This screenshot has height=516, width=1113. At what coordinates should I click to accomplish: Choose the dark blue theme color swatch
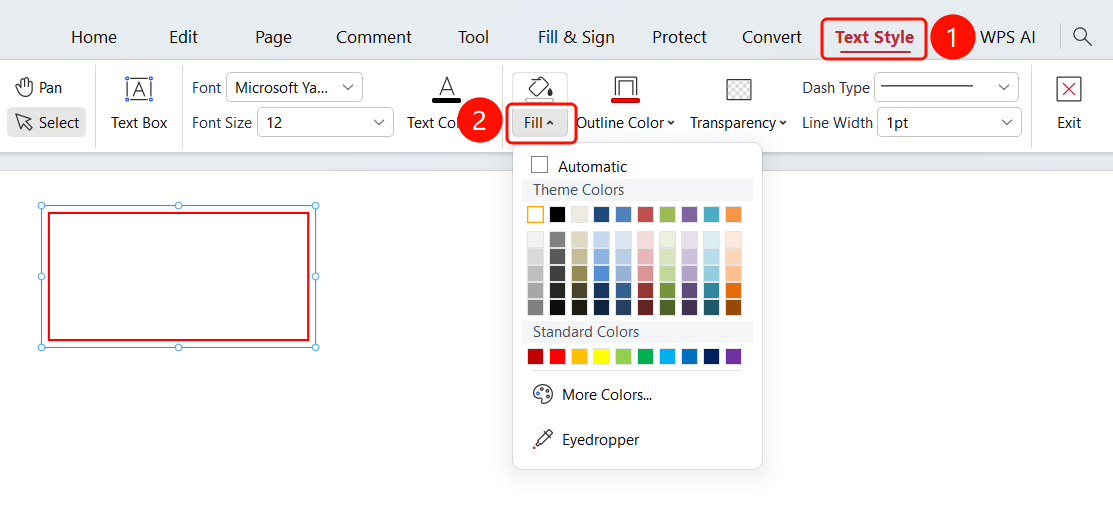[x=601, y=214]
